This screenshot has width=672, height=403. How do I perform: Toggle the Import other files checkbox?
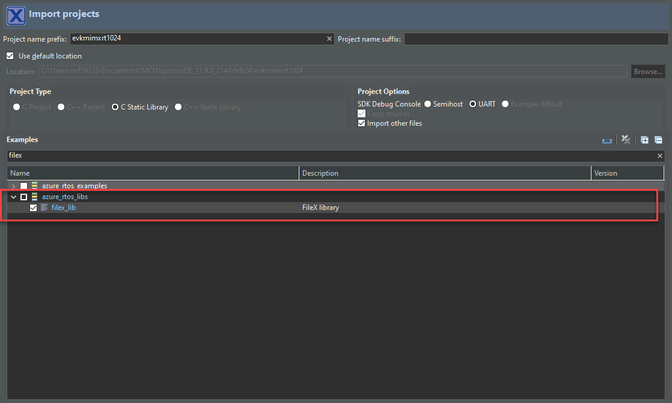pyautogui.click(x=361, y=123)
